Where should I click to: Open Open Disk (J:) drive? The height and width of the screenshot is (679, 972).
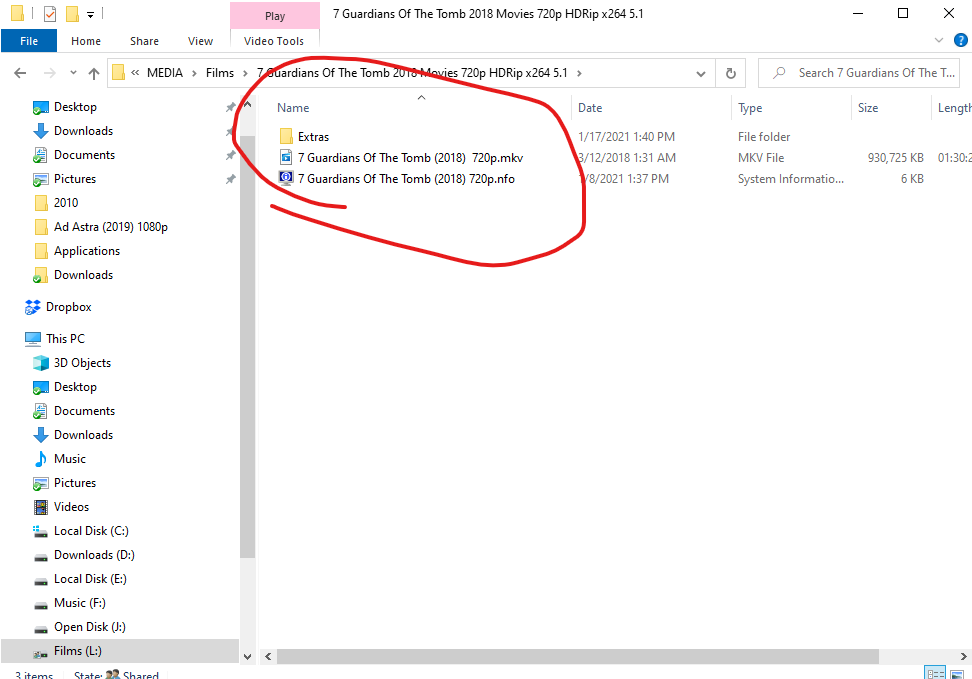[x=89, y=627]
